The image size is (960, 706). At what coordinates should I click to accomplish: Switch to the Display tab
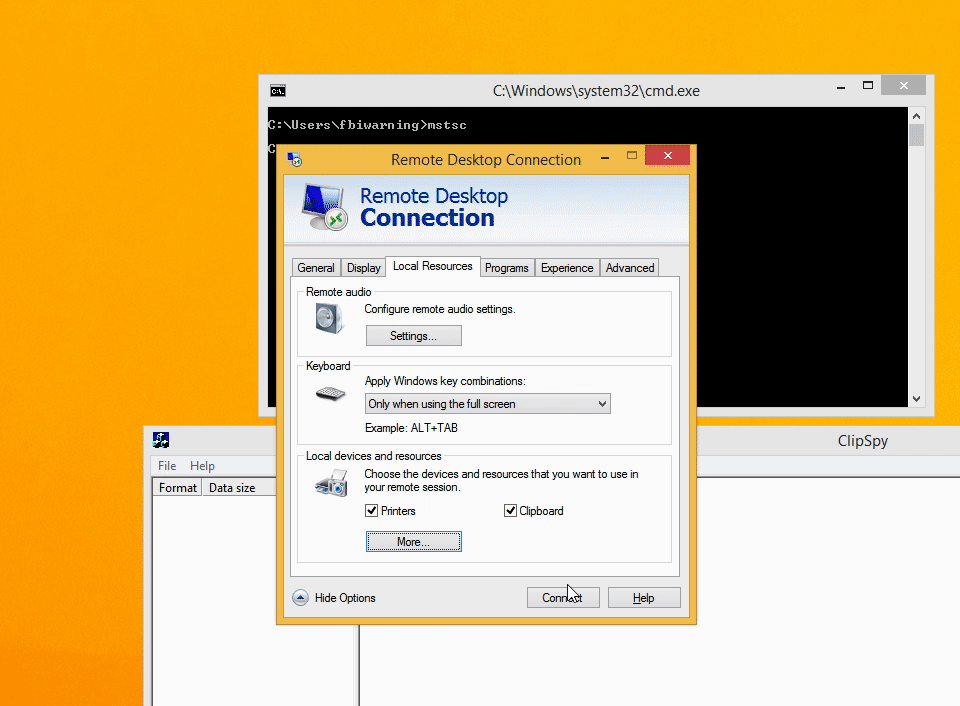[x=364, y=268]
